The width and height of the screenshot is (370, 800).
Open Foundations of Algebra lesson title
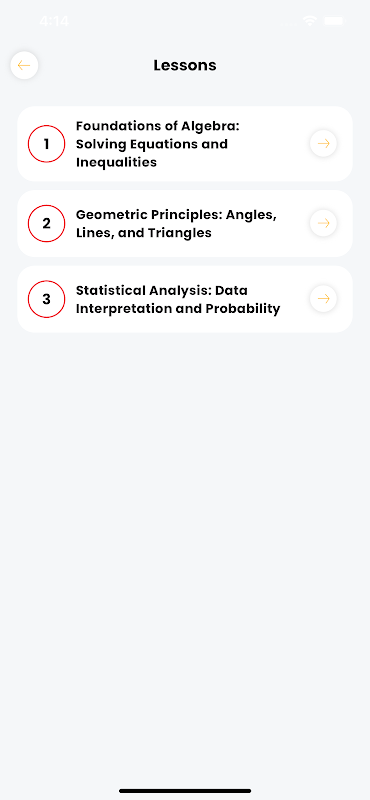point(157,144)
